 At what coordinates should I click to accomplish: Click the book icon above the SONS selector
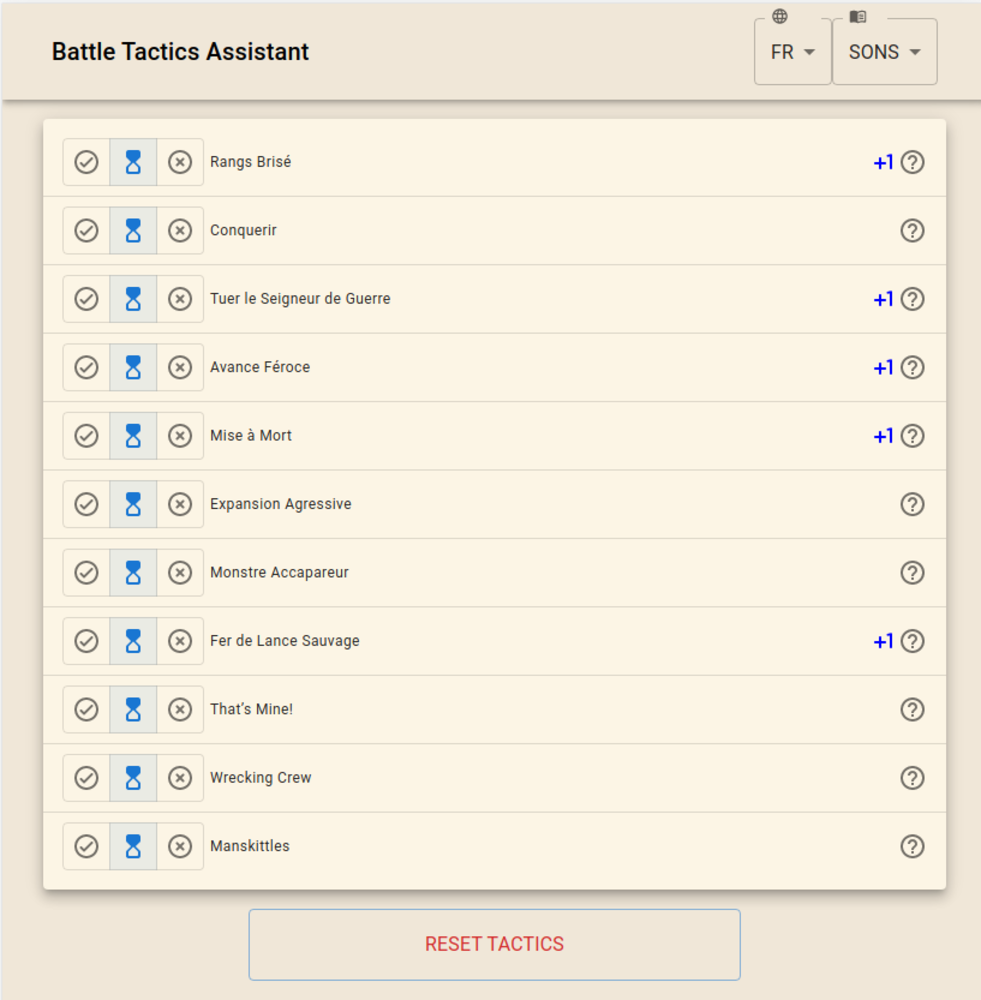pyautogui.click(x=857, y=16)
